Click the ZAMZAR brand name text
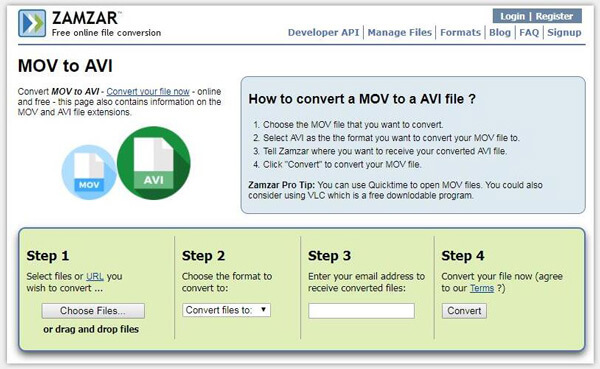The width and height of the screenshot is (600, 369). [86, 18]
